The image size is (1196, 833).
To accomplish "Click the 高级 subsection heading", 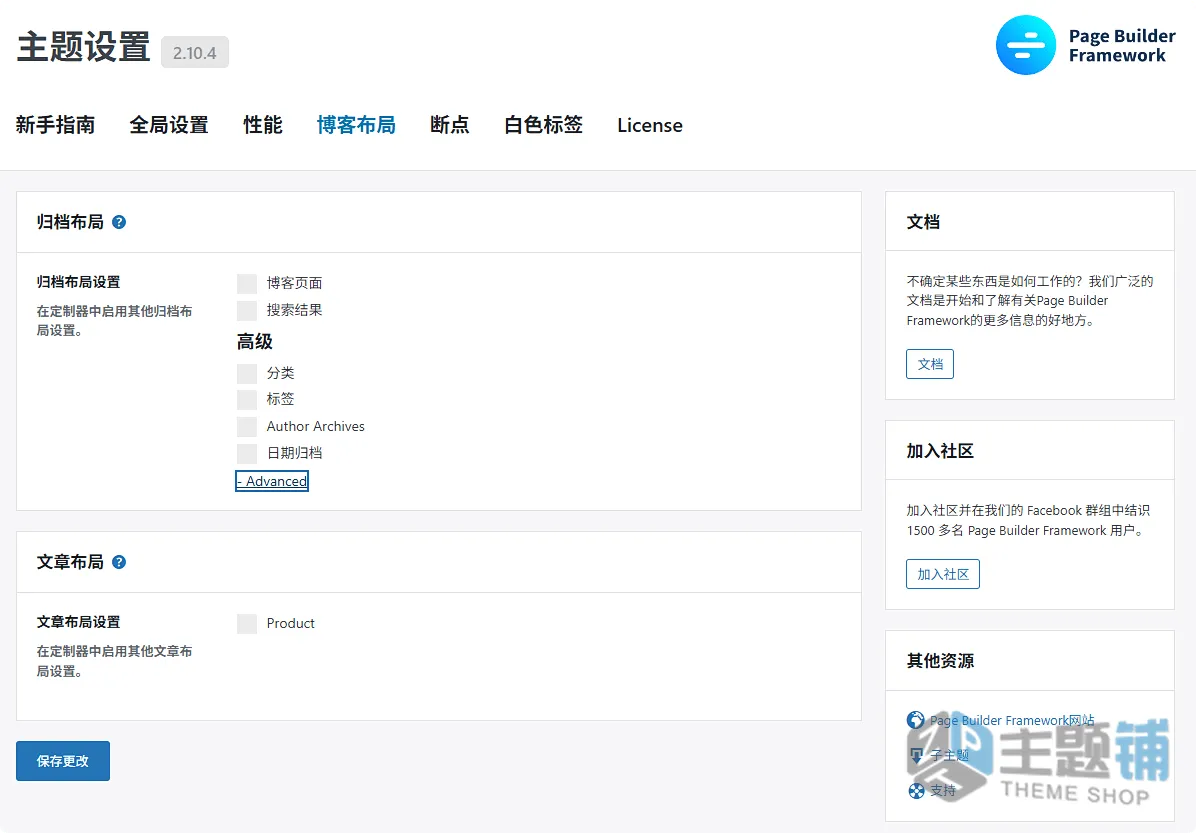I will pyautogui.click(x=255, y=342).
